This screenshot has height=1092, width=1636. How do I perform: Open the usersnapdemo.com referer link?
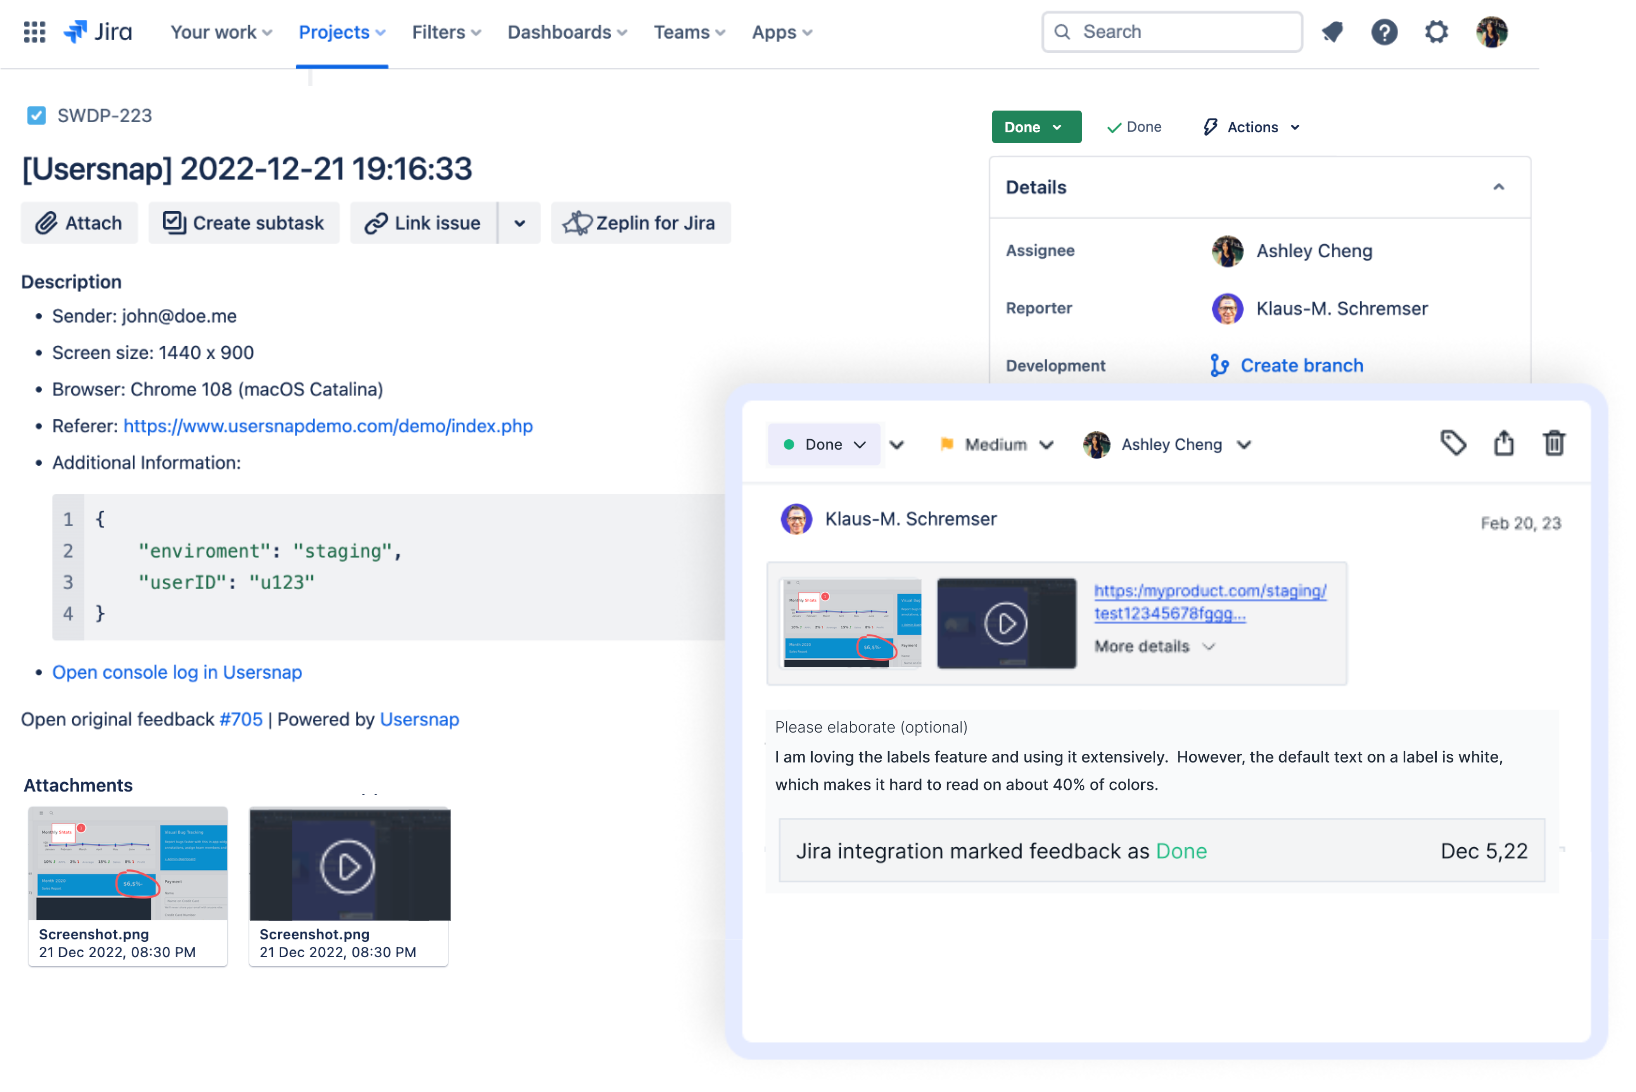(328, 426)
